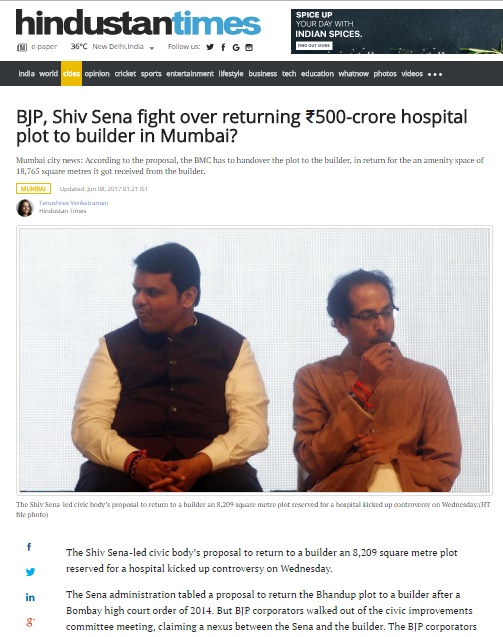The height and width of the screenshot is (637, 503).
Task: Open the e-paper icon link
Action: 22,47
